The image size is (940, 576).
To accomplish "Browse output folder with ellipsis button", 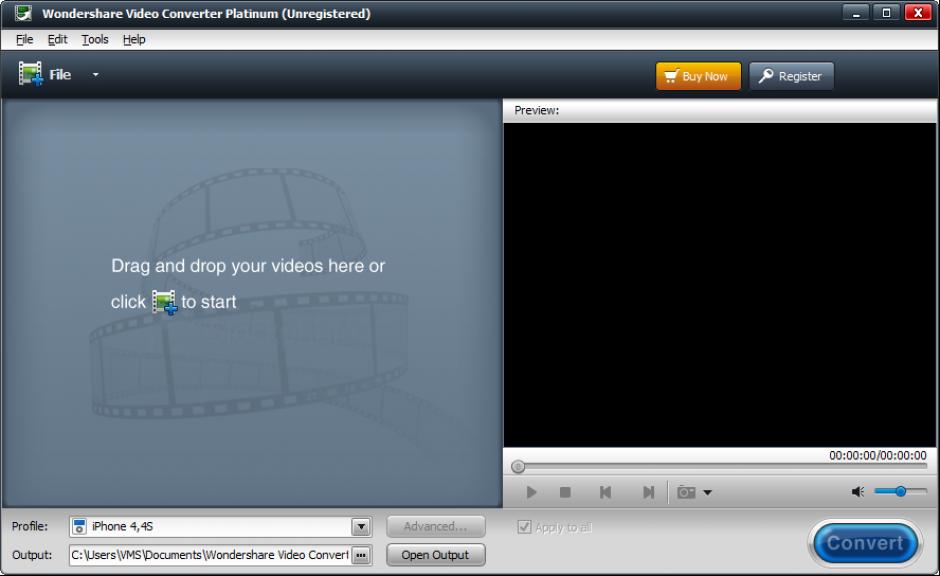I will 361,555.
